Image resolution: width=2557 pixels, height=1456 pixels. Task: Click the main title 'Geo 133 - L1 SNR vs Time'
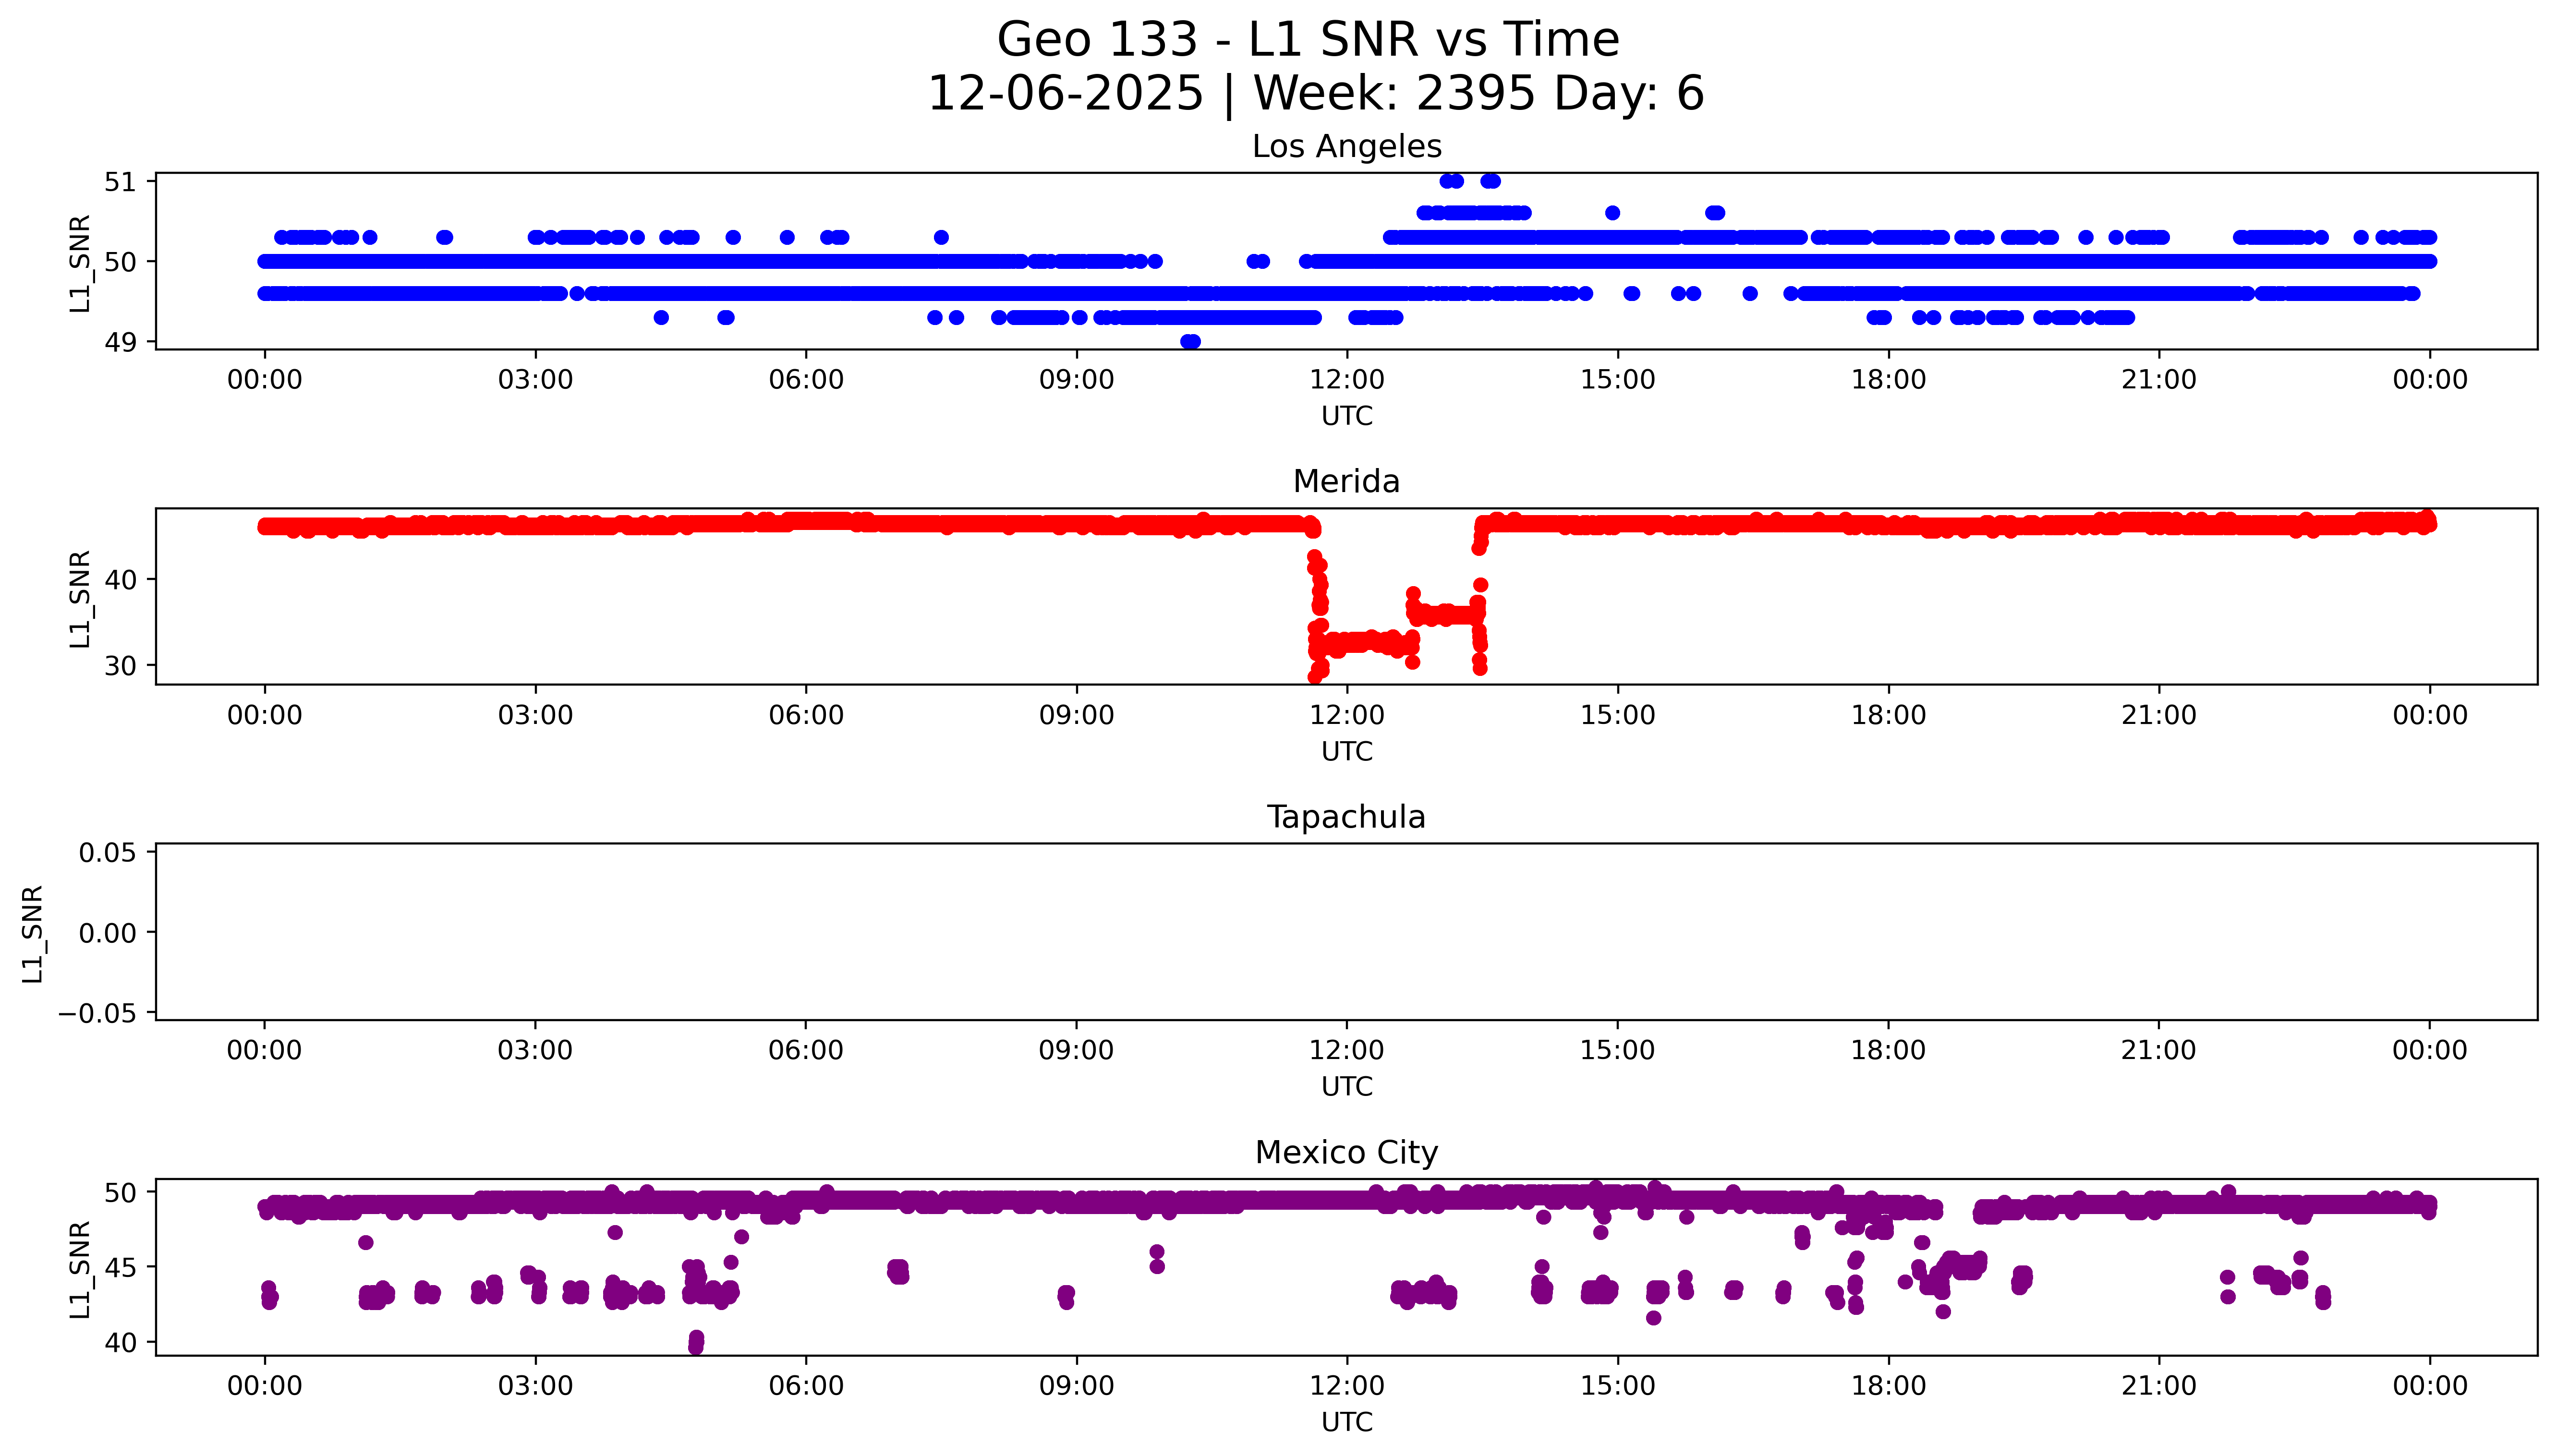(x=1307, y=40)
